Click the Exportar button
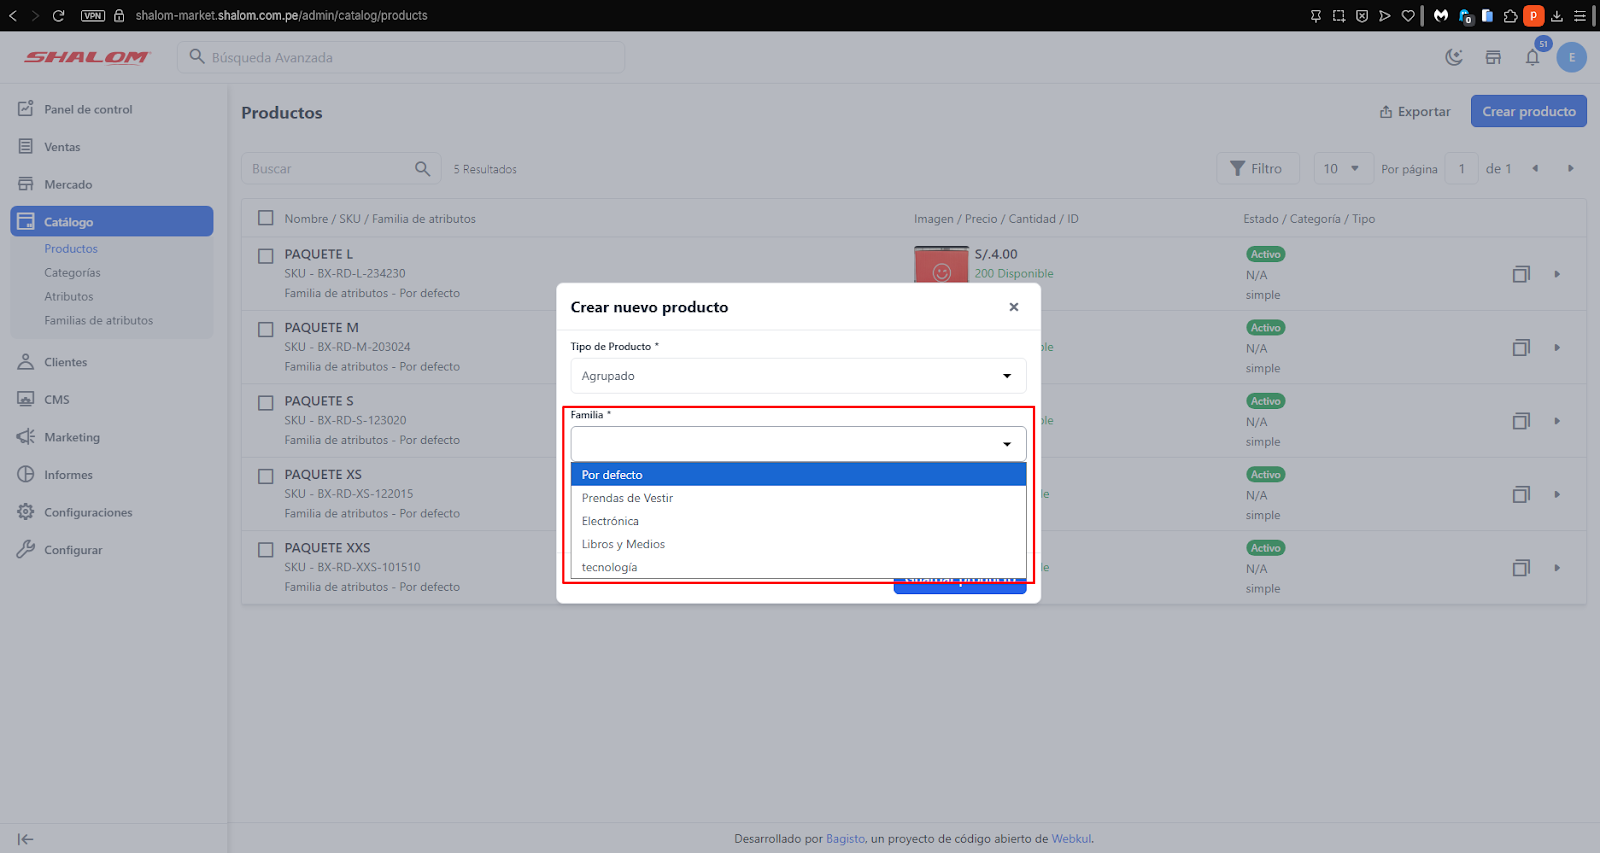This screenshot has height=853, width=1600. [x=1415, y=112]
